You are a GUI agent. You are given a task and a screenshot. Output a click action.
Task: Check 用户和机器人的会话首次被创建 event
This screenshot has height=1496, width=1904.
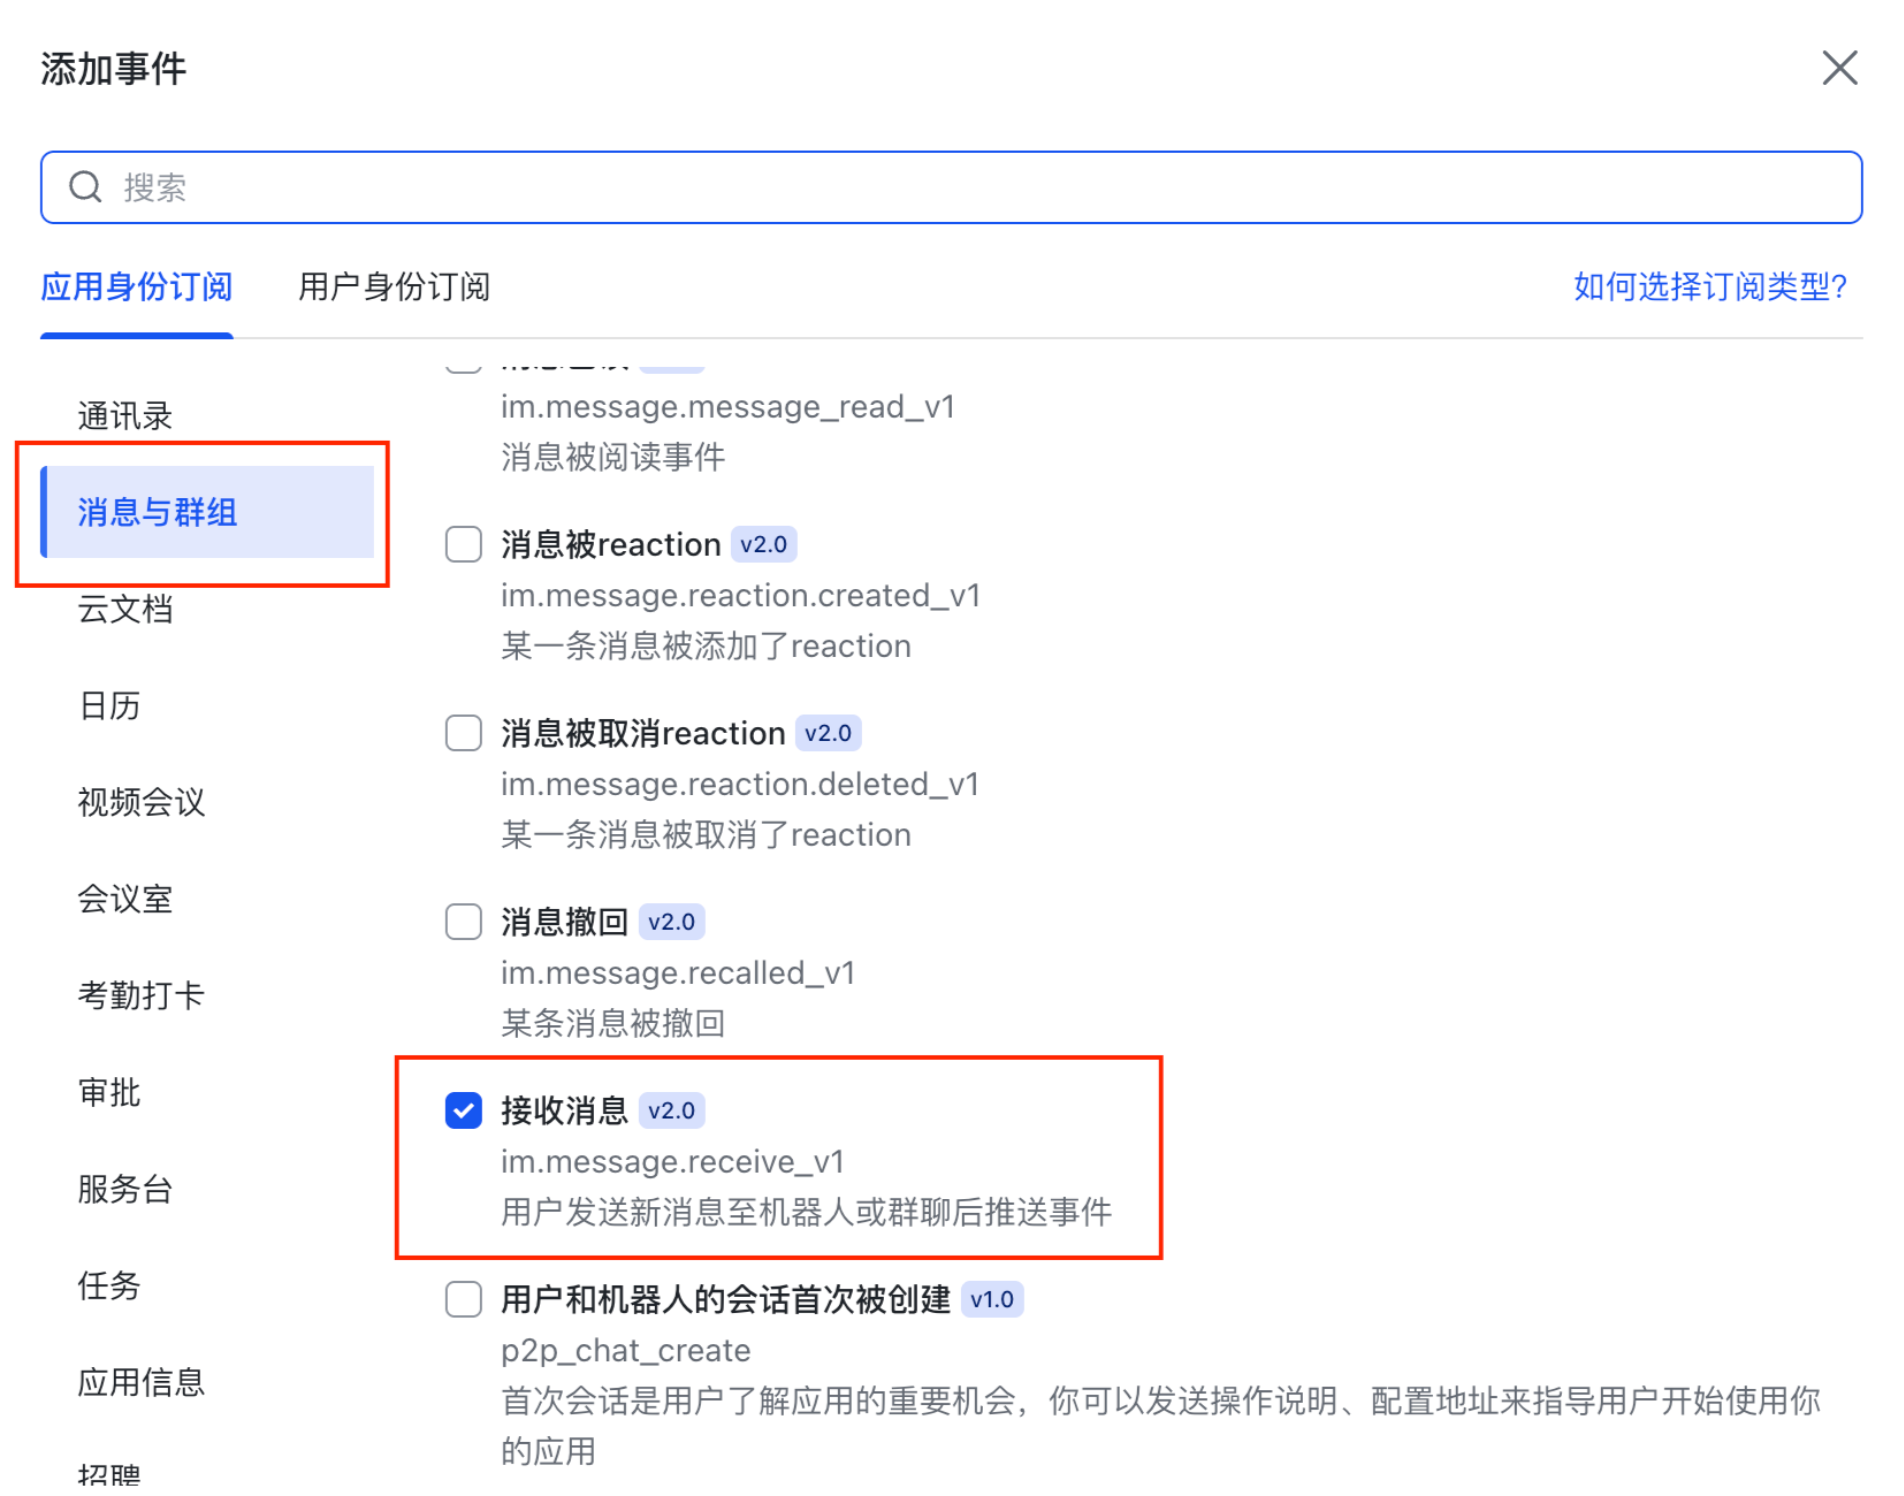click(x=463, y=1299)
